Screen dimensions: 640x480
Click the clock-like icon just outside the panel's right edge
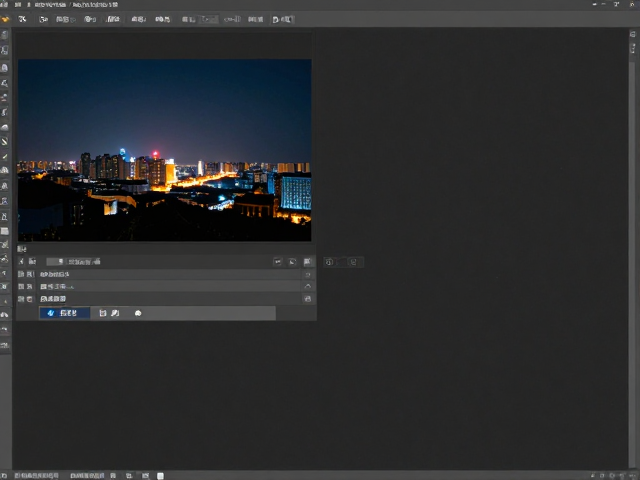(x=329, y=262)
